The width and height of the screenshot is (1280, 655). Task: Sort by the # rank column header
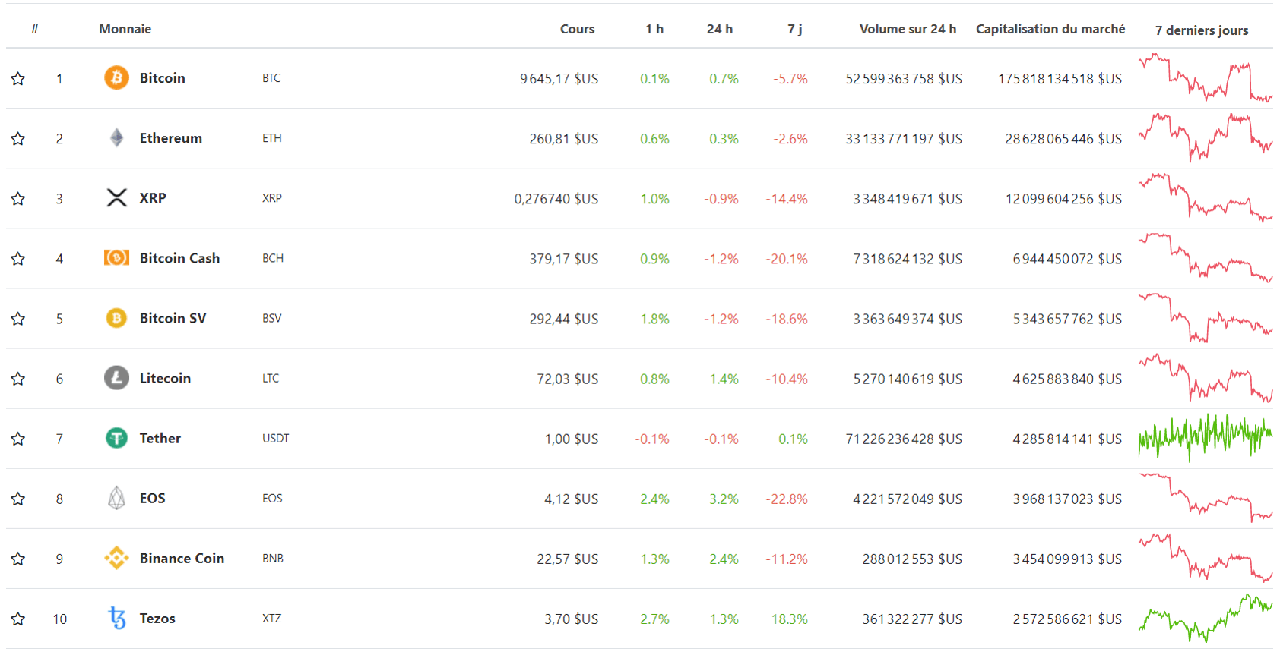click(x=35, y=29)
